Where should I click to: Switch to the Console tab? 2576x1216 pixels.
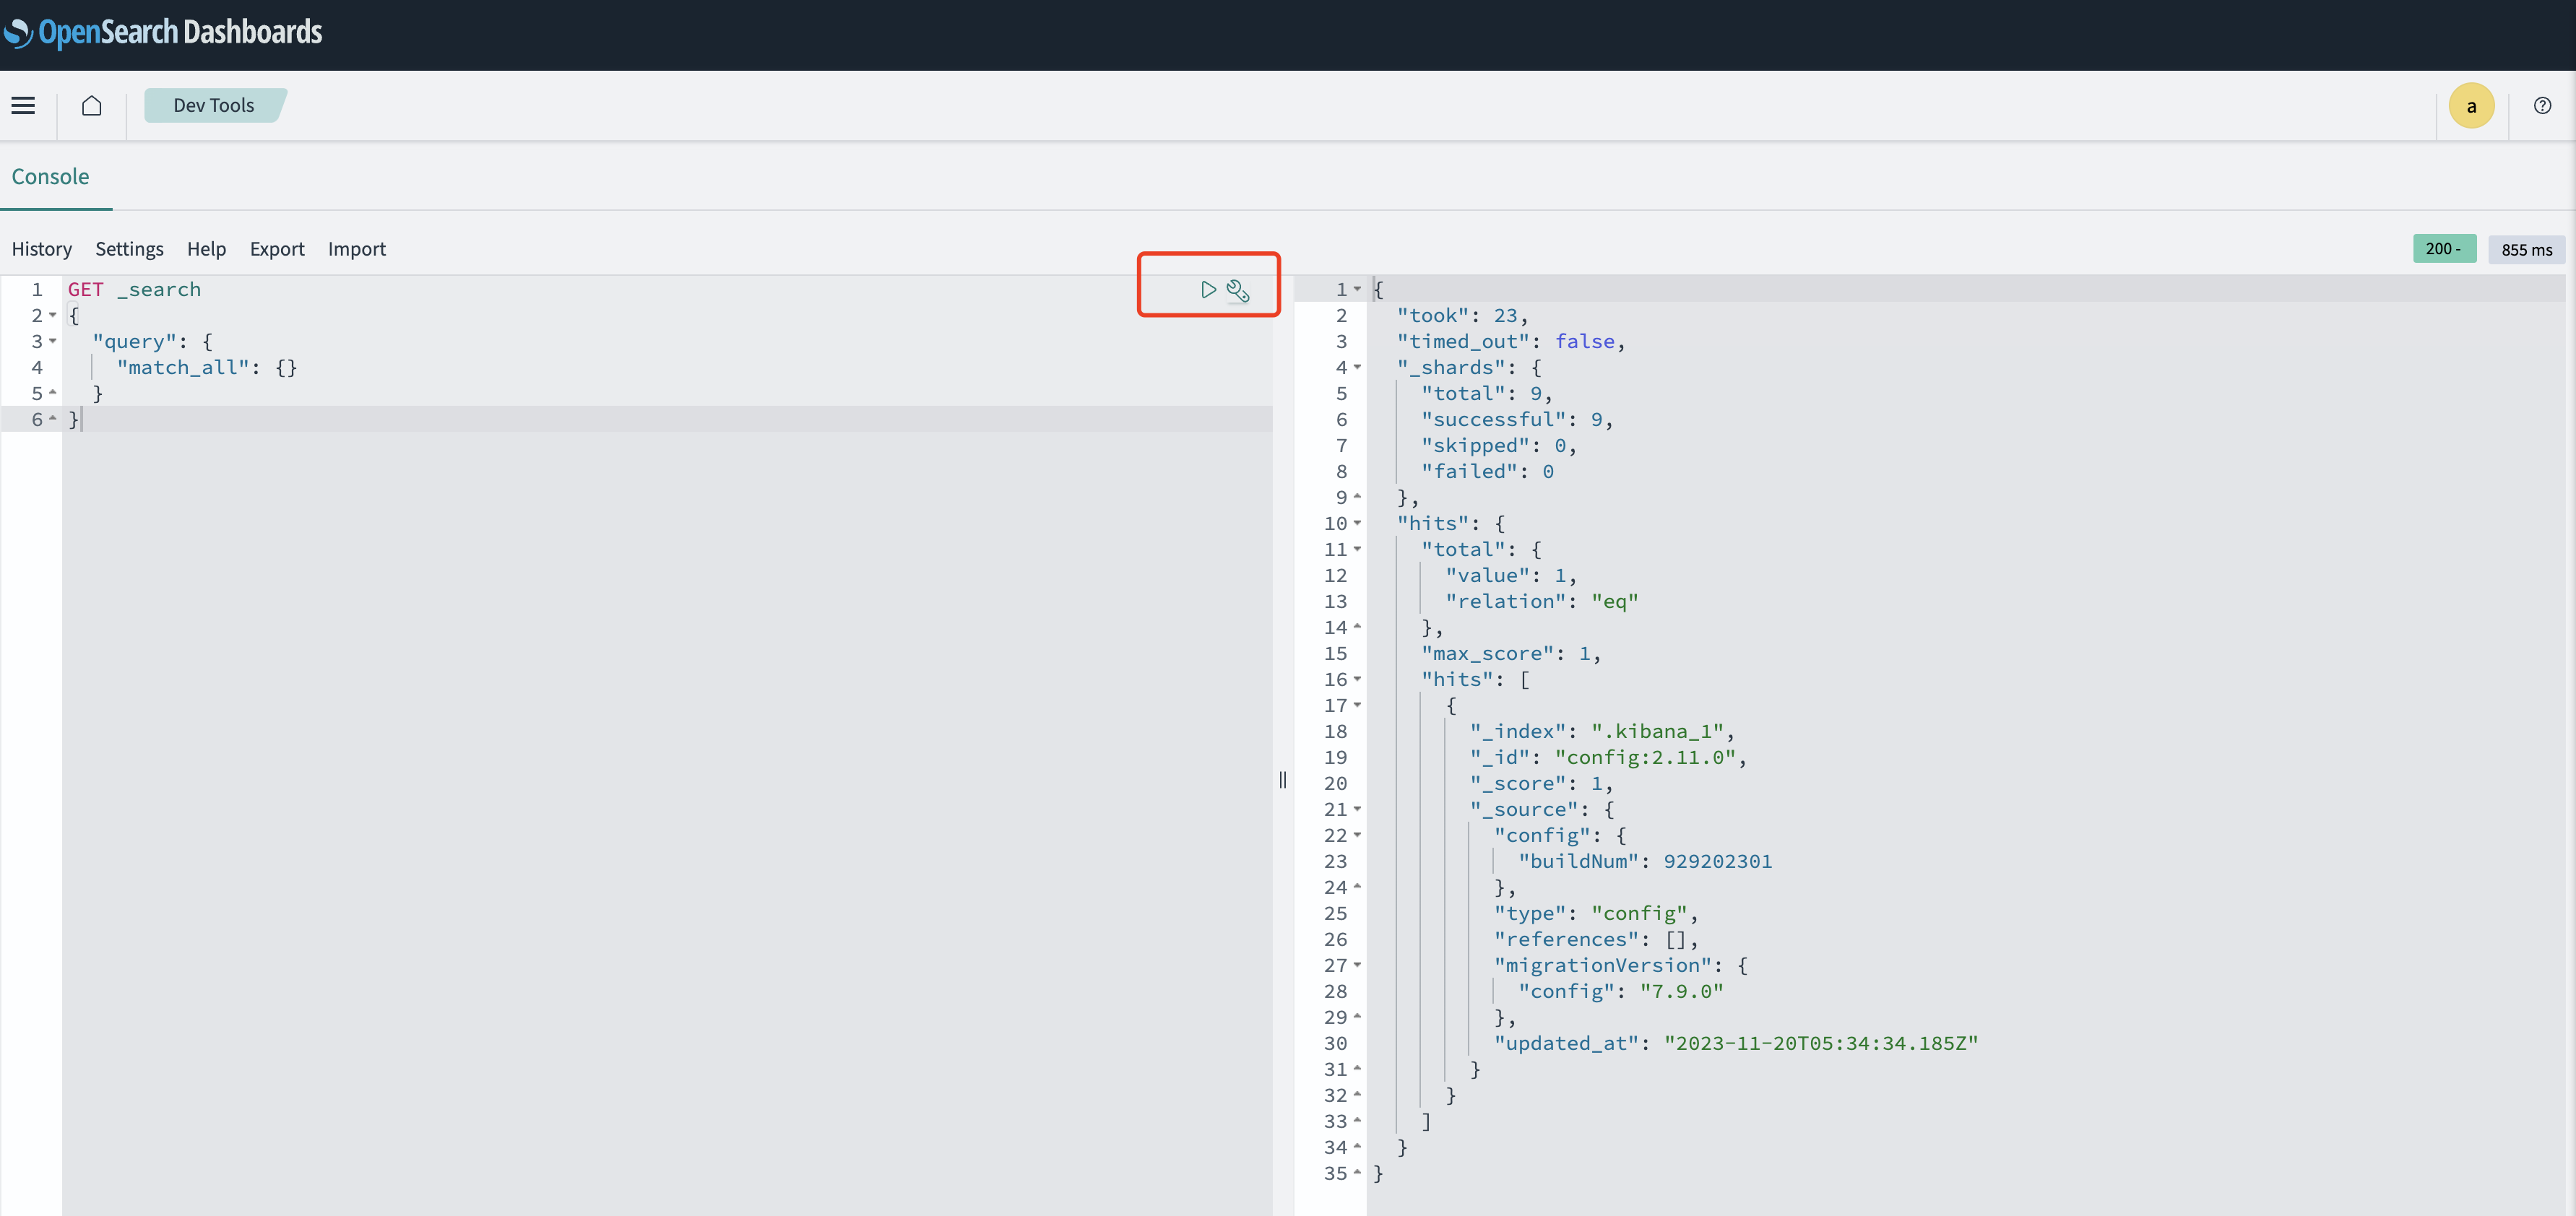click(x=50, y=177)
